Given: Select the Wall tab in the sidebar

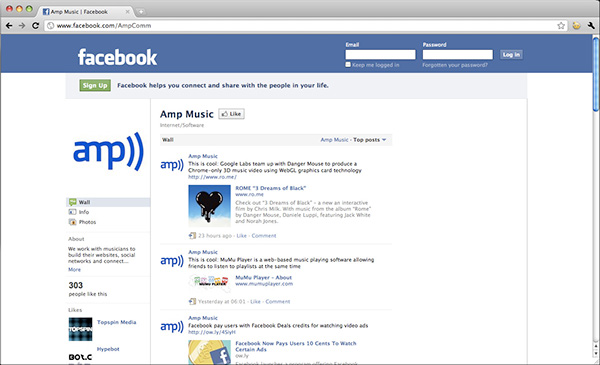Looking at the screenshot, I should point(108,202).
